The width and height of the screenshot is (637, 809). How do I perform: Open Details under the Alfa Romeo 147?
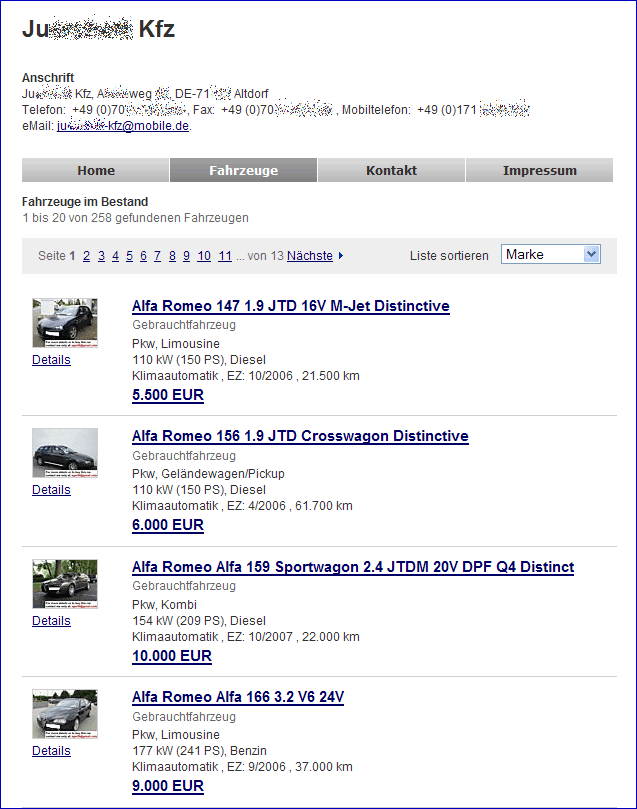click(x=51, y=360)
